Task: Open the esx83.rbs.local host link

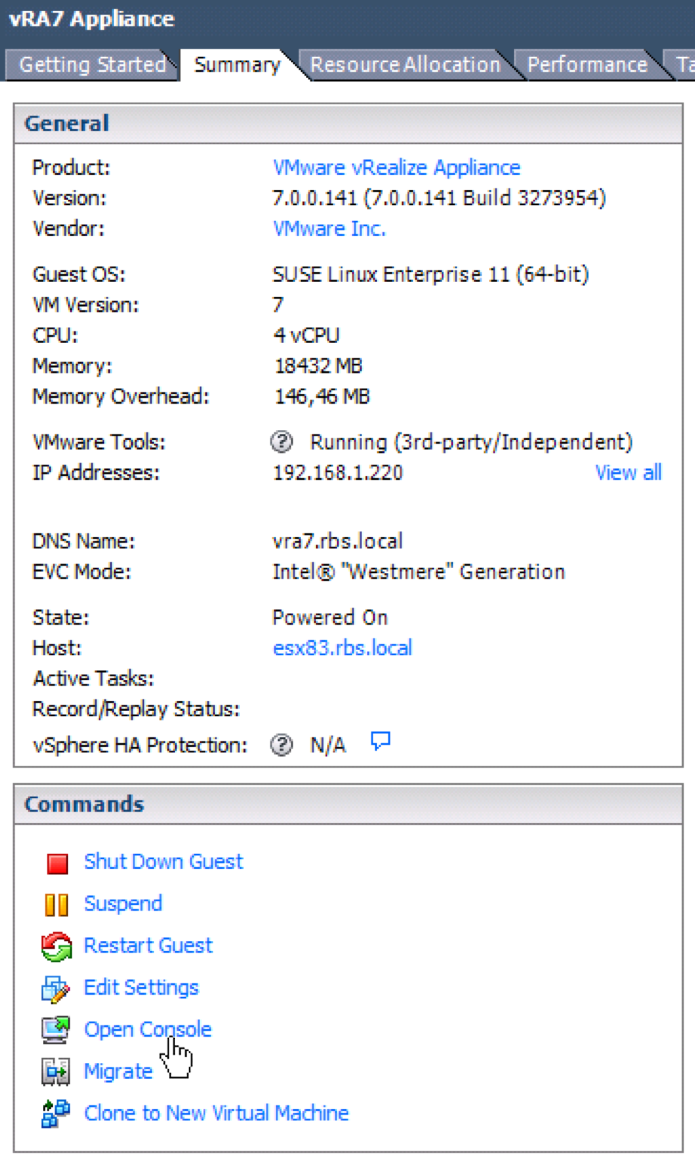Action: click(342, 648)
